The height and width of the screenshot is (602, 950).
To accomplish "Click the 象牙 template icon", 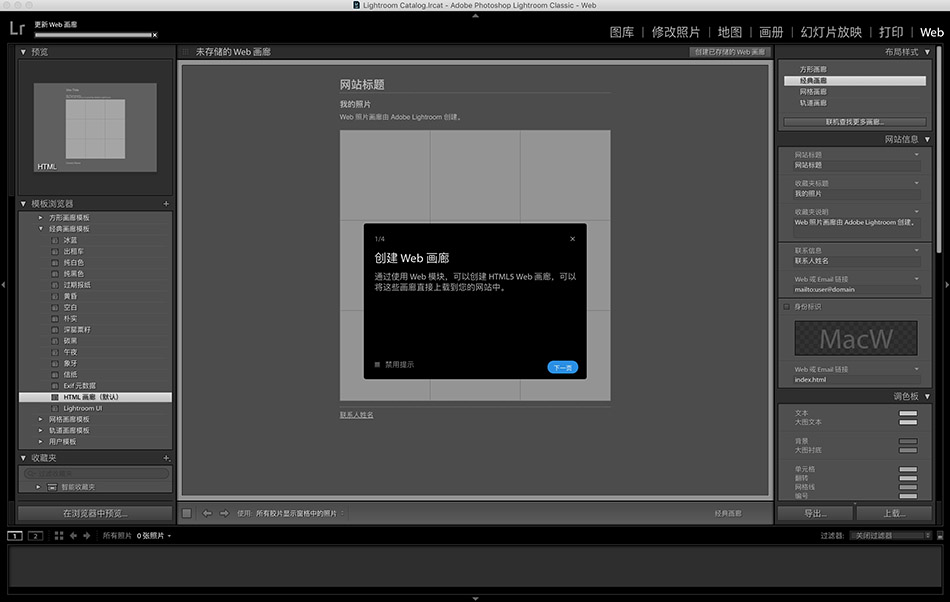I will [x=55, y=363].
